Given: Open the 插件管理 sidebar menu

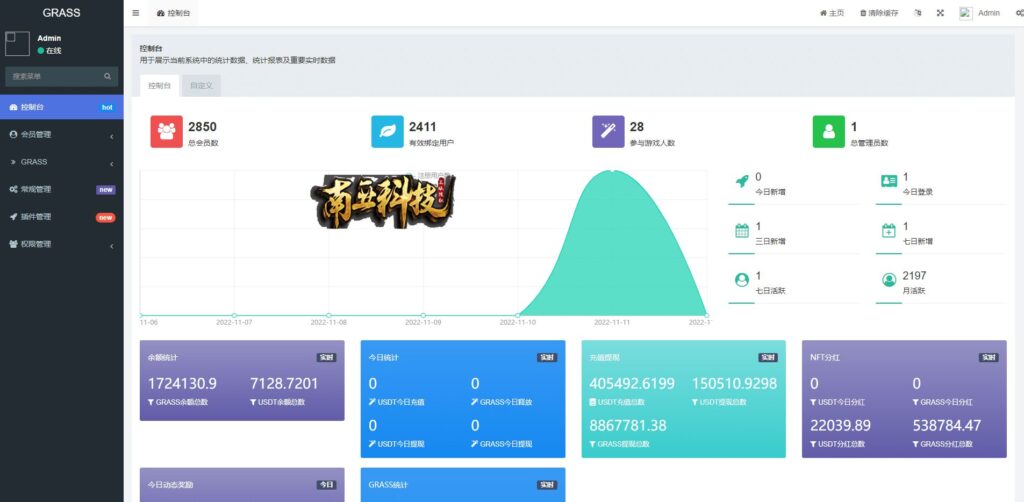Looking at the screenshot, I should 61,217.
